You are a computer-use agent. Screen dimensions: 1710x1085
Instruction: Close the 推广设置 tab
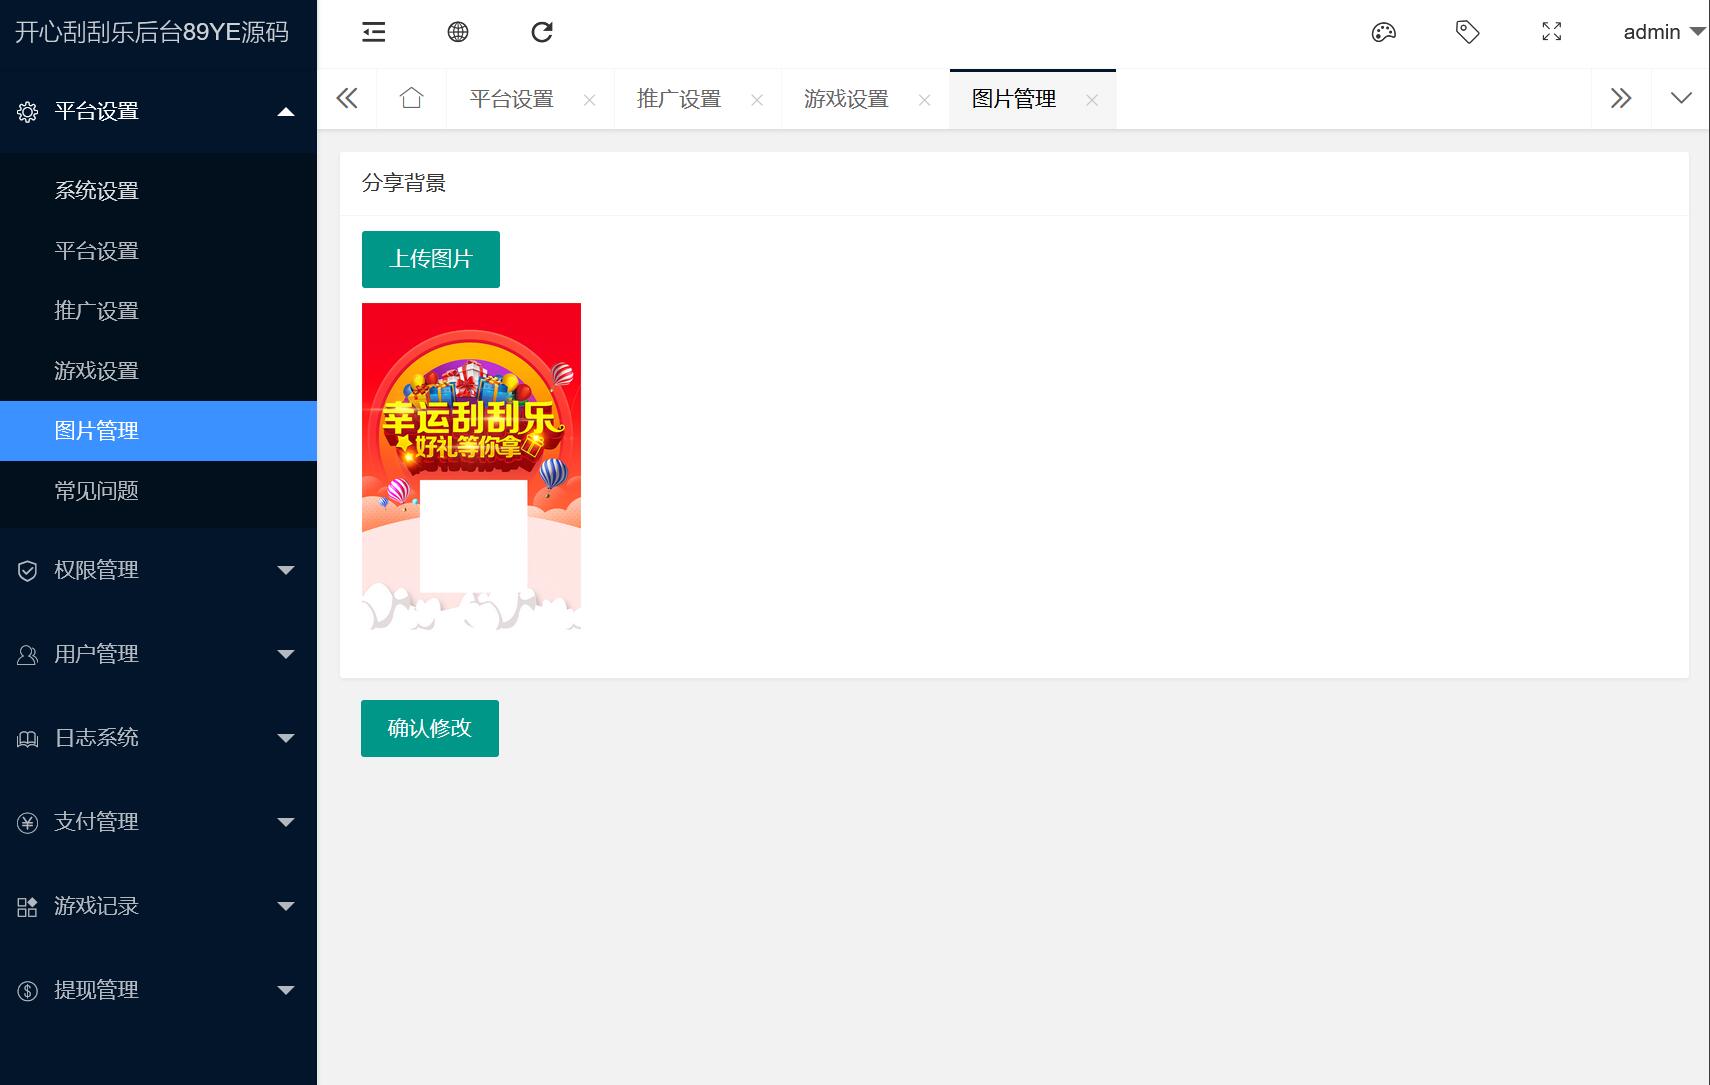point(757,100)
